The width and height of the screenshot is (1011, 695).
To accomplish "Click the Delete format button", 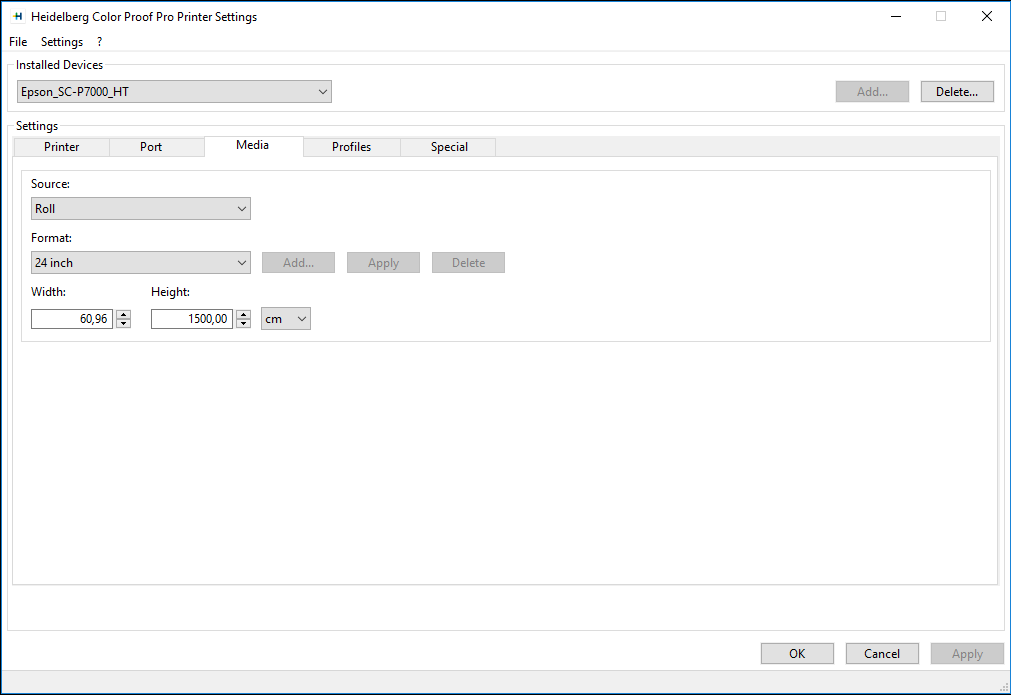I will (x=468, y=263).
